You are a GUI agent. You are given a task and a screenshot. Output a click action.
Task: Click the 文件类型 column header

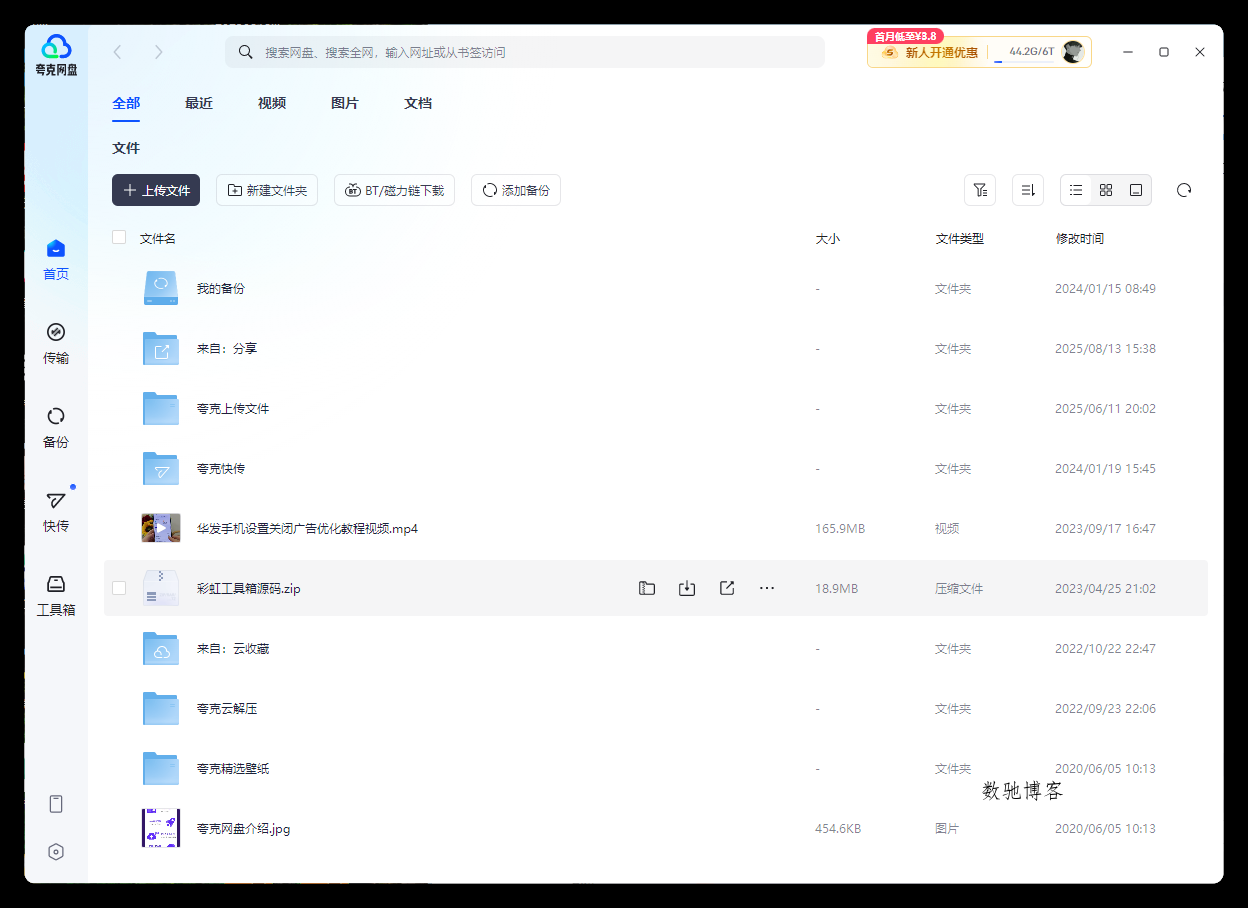point(959,238)
